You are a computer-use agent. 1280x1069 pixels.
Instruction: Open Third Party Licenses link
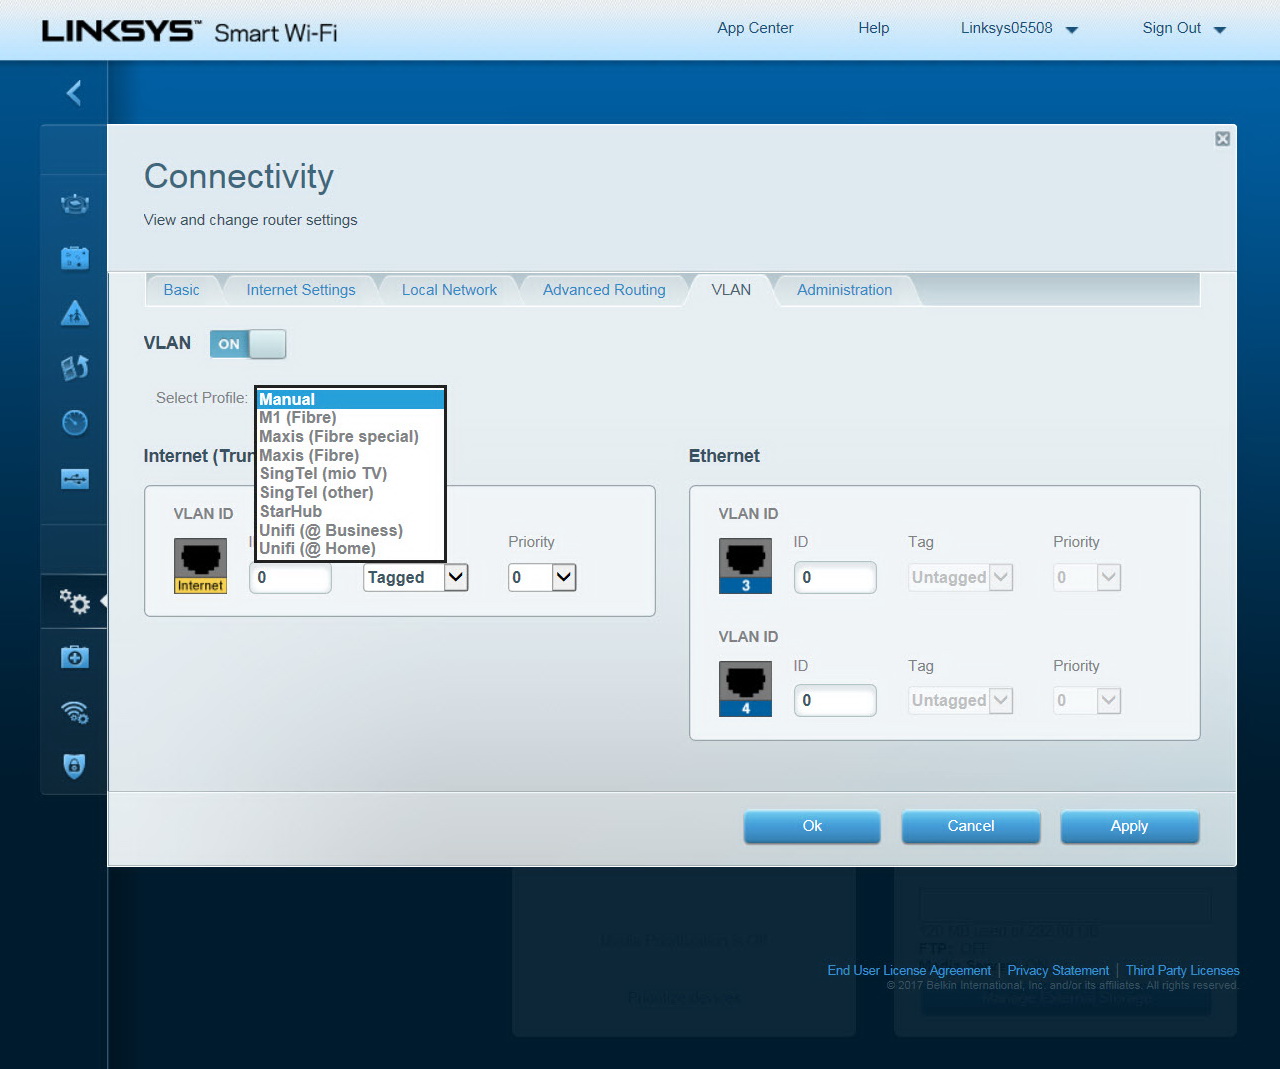click(1182, 970)
